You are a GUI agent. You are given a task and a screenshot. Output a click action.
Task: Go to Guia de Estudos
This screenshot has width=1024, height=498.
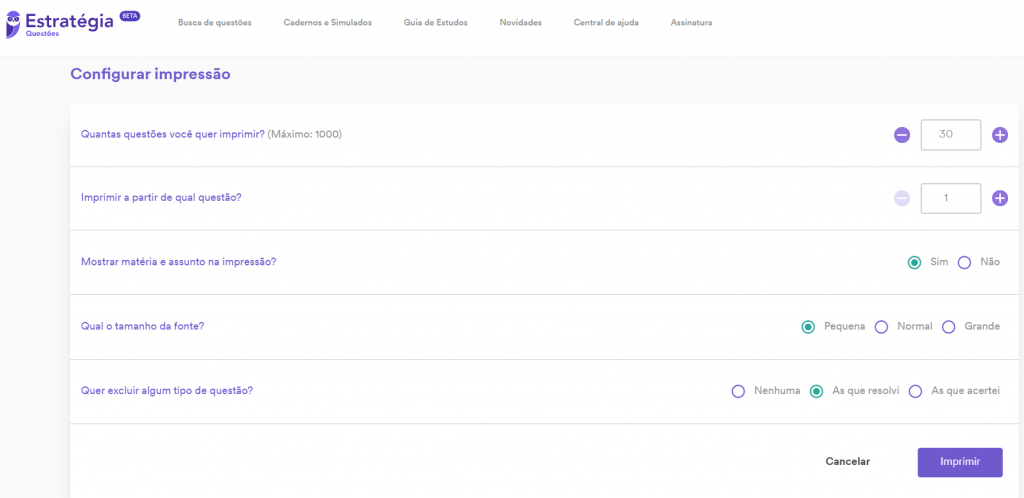[436, 23]
